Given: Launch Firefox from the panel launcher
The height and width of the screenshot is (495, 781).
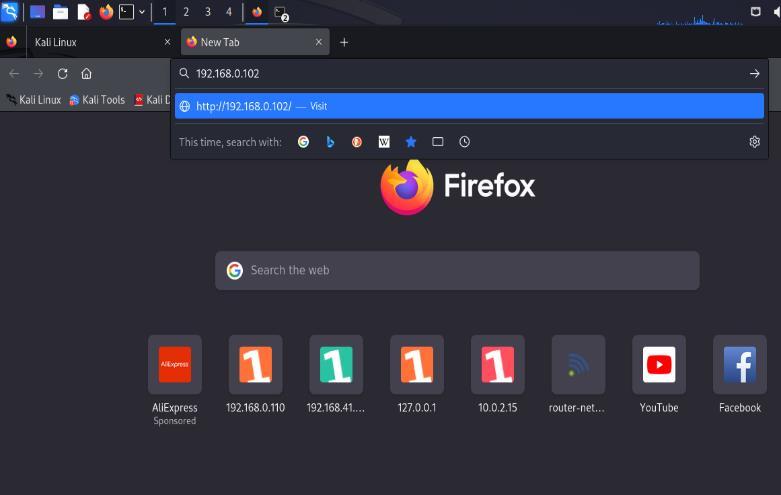Looking at the screenshot, I should tap(106, 12).
